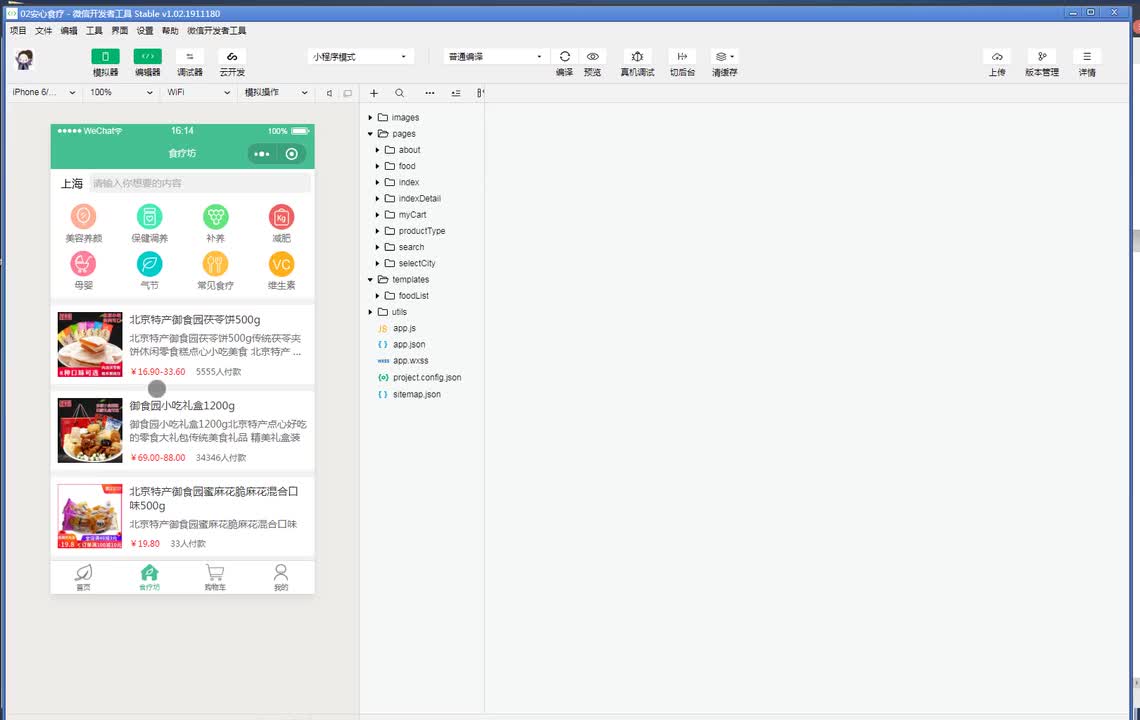Open the 文件 menu
Image resolution: width=1140 pixels, height=720 pixels.
(44, 31)
